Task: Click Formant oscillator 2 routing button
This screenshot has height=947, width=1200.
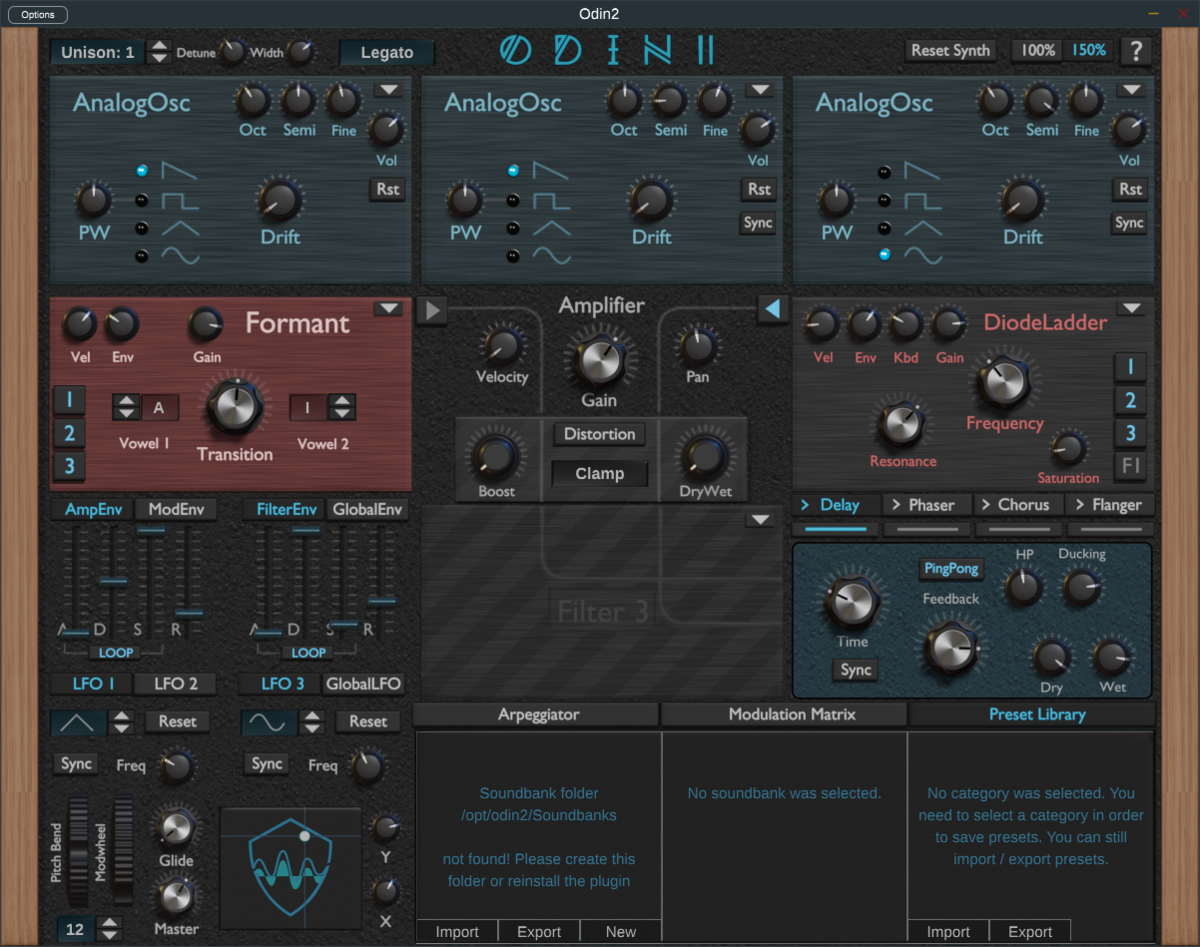Action: point(69,434)
